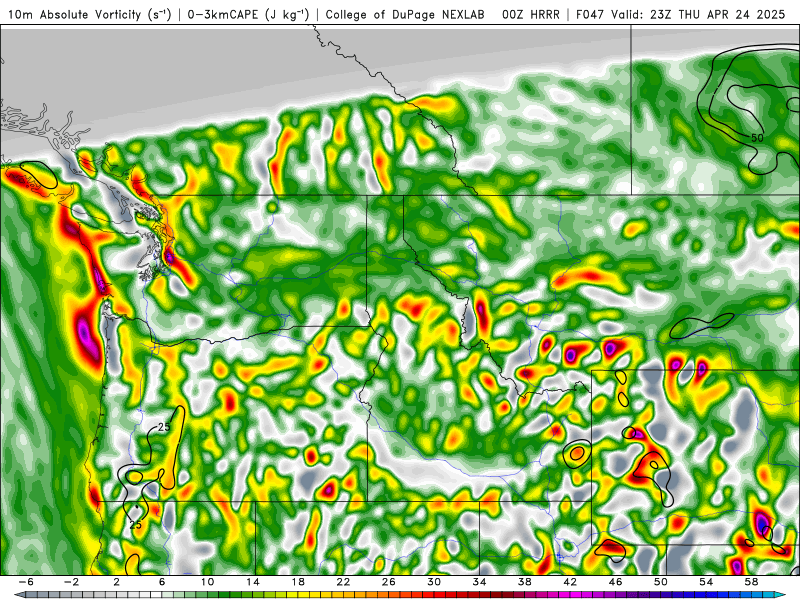
Task: Click the "46" colorbar value
Action: coord(615,582)
